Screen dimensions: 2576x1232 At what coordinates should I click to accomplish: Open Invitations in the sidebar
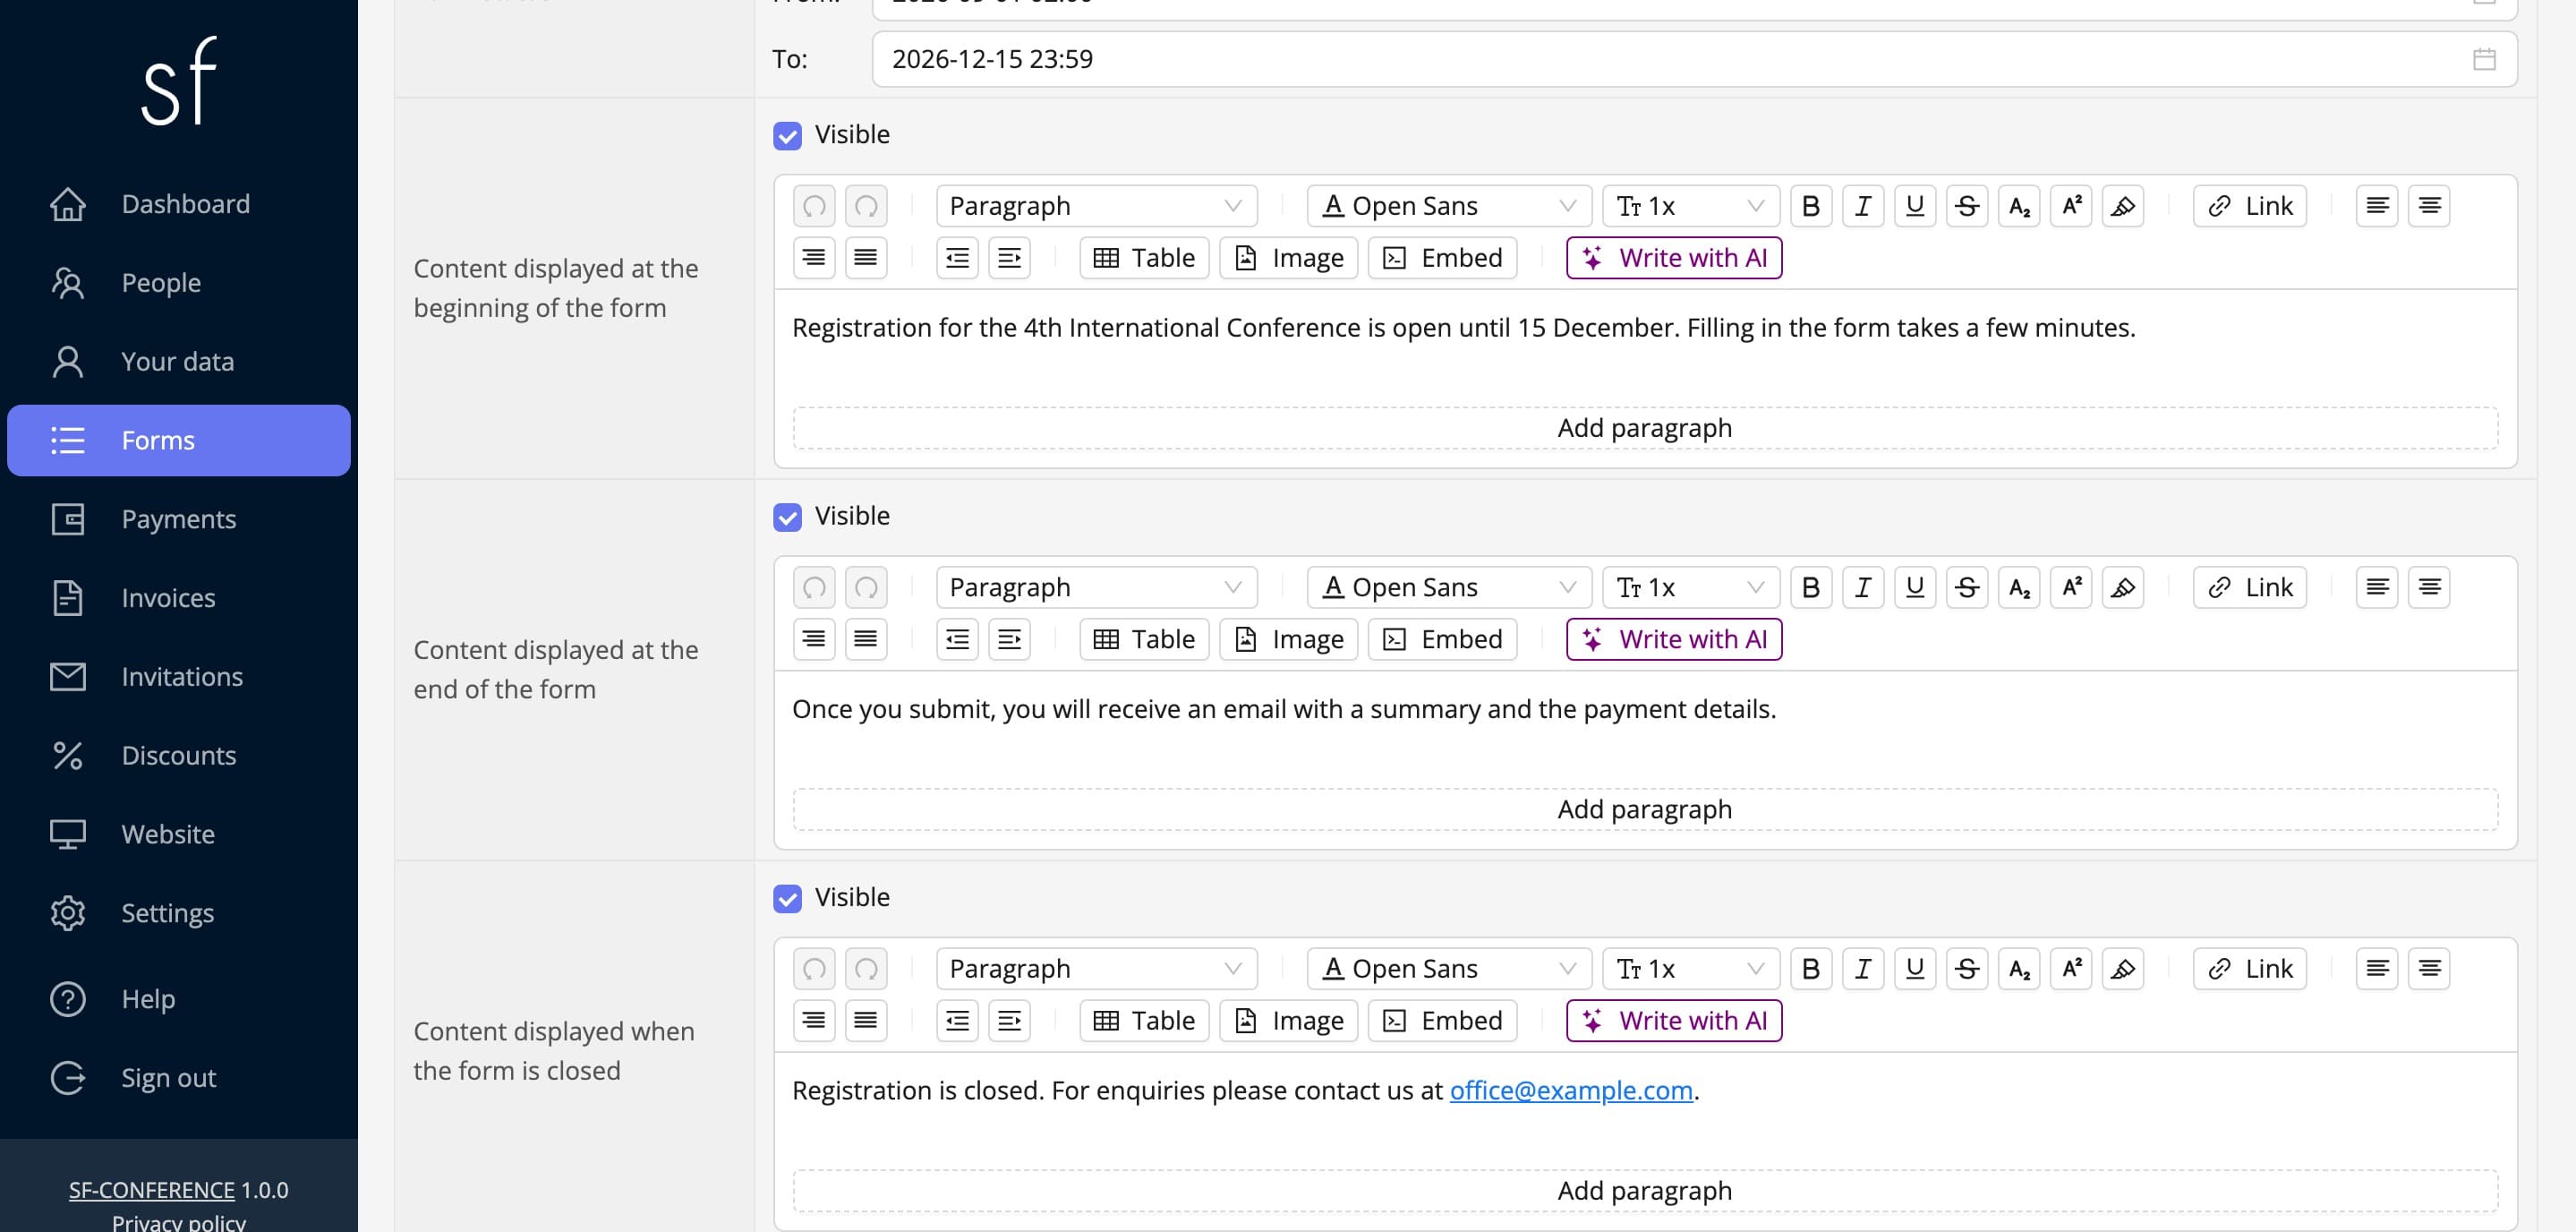pos(179,677)
